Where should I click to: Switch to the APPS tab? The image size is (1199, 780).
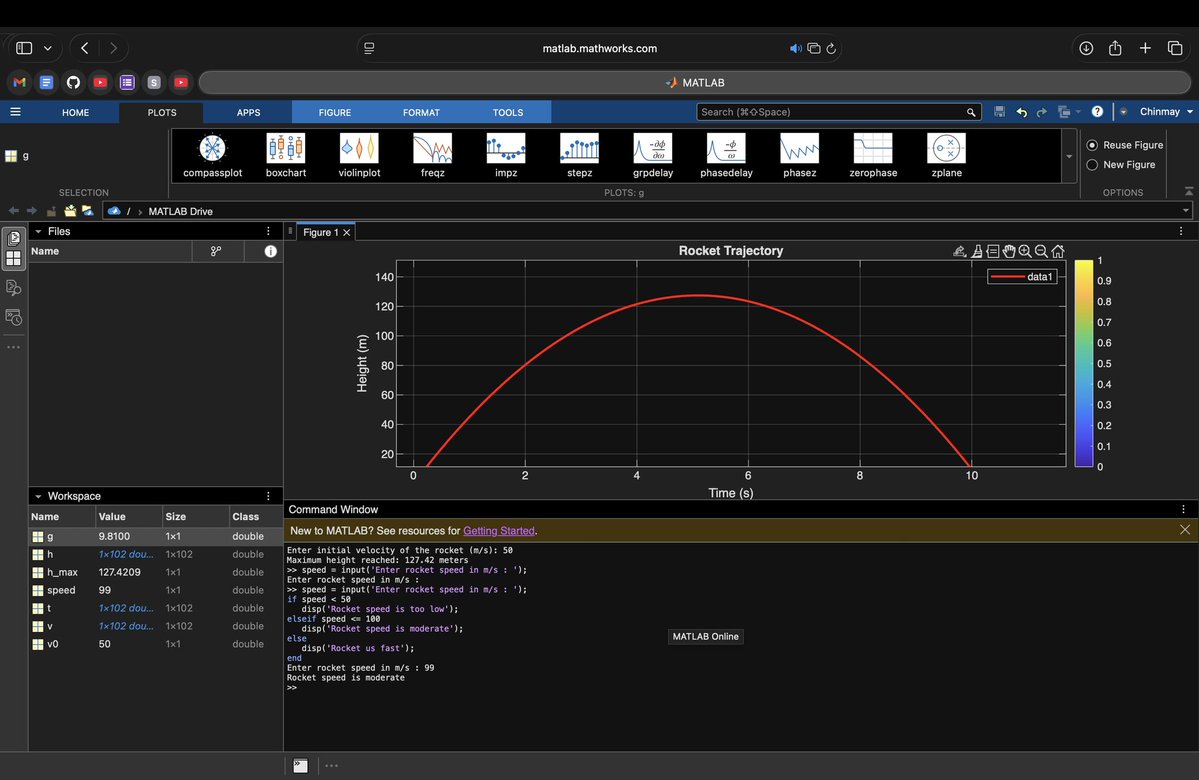pos(249,112)
